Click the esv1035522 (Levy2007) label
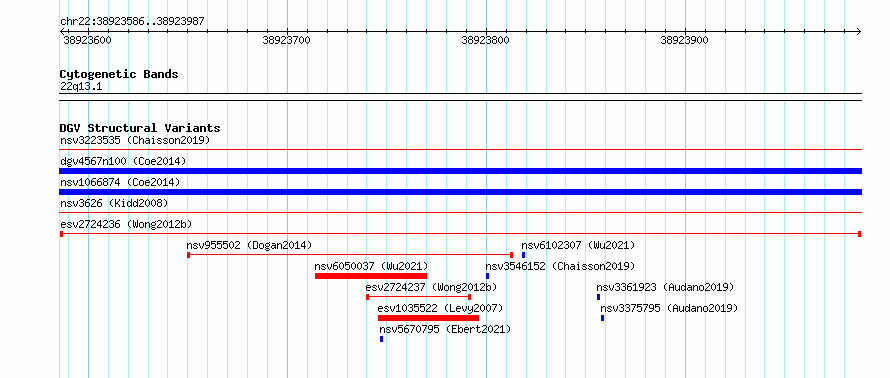 pos(440,308)
